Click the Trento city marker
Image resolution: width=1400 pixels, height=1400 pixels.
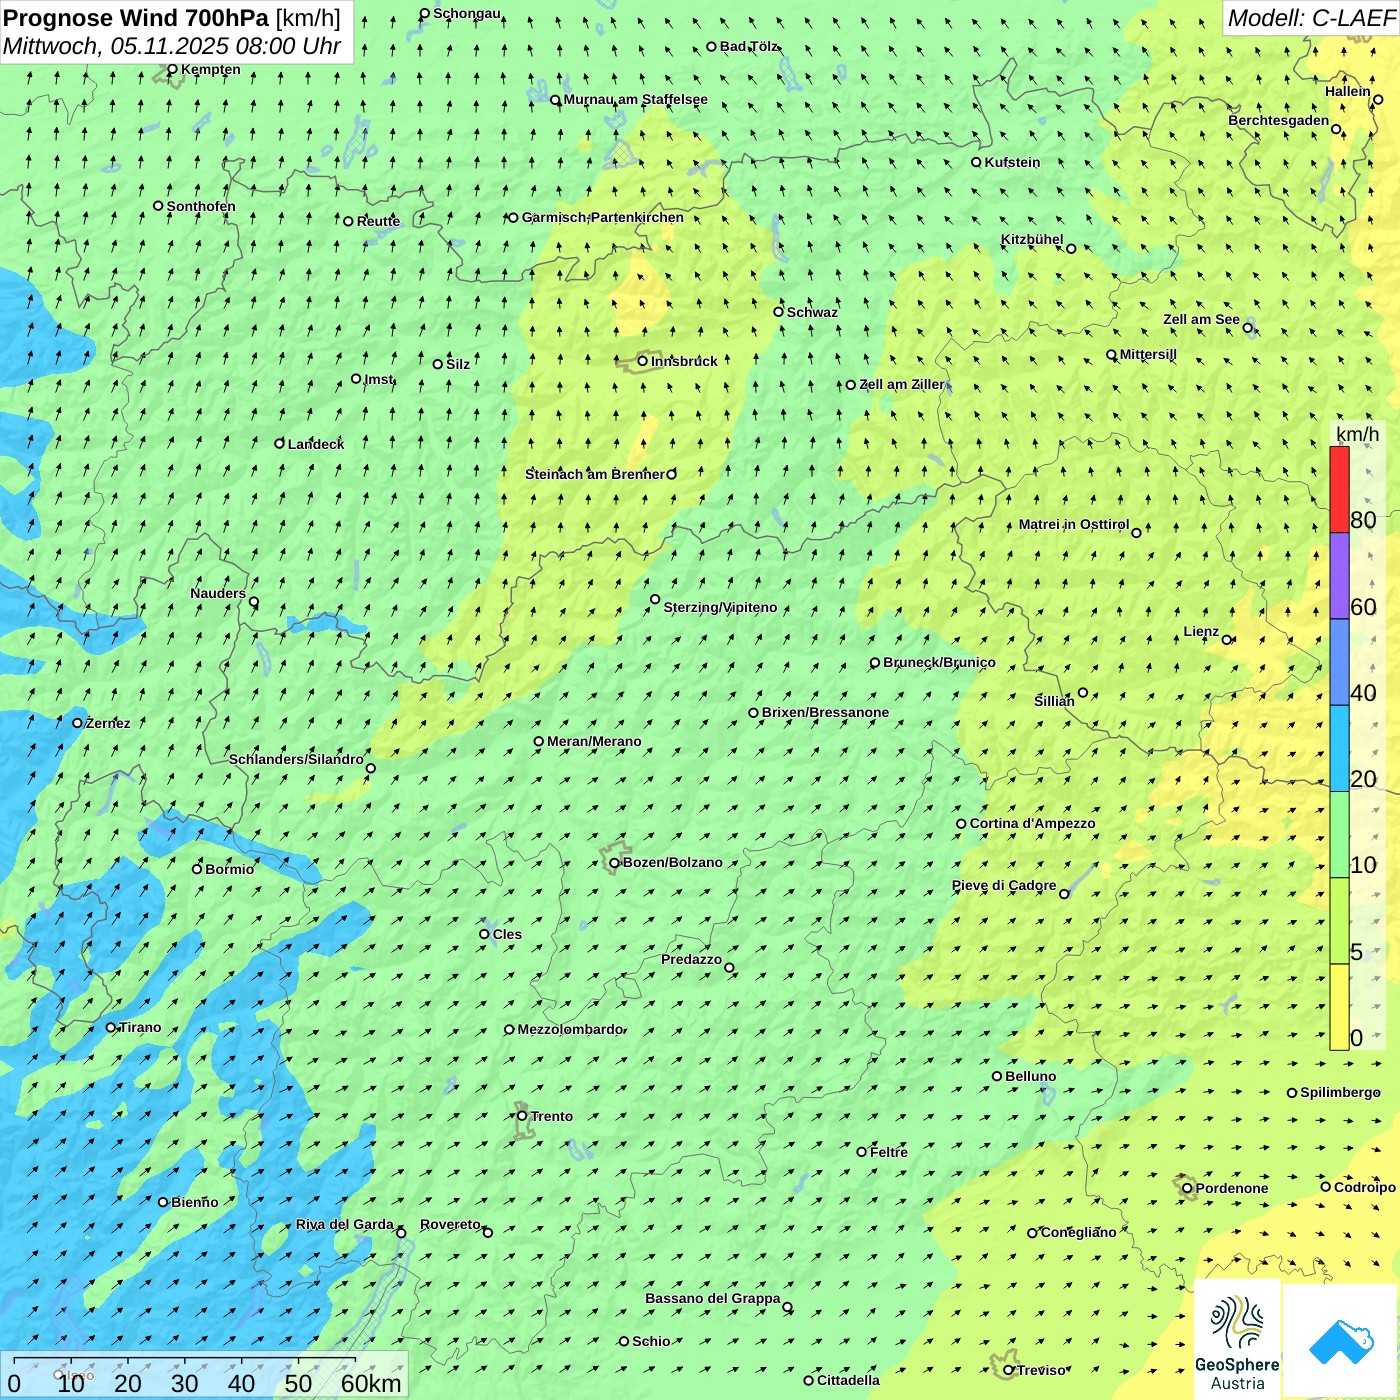522,1116
